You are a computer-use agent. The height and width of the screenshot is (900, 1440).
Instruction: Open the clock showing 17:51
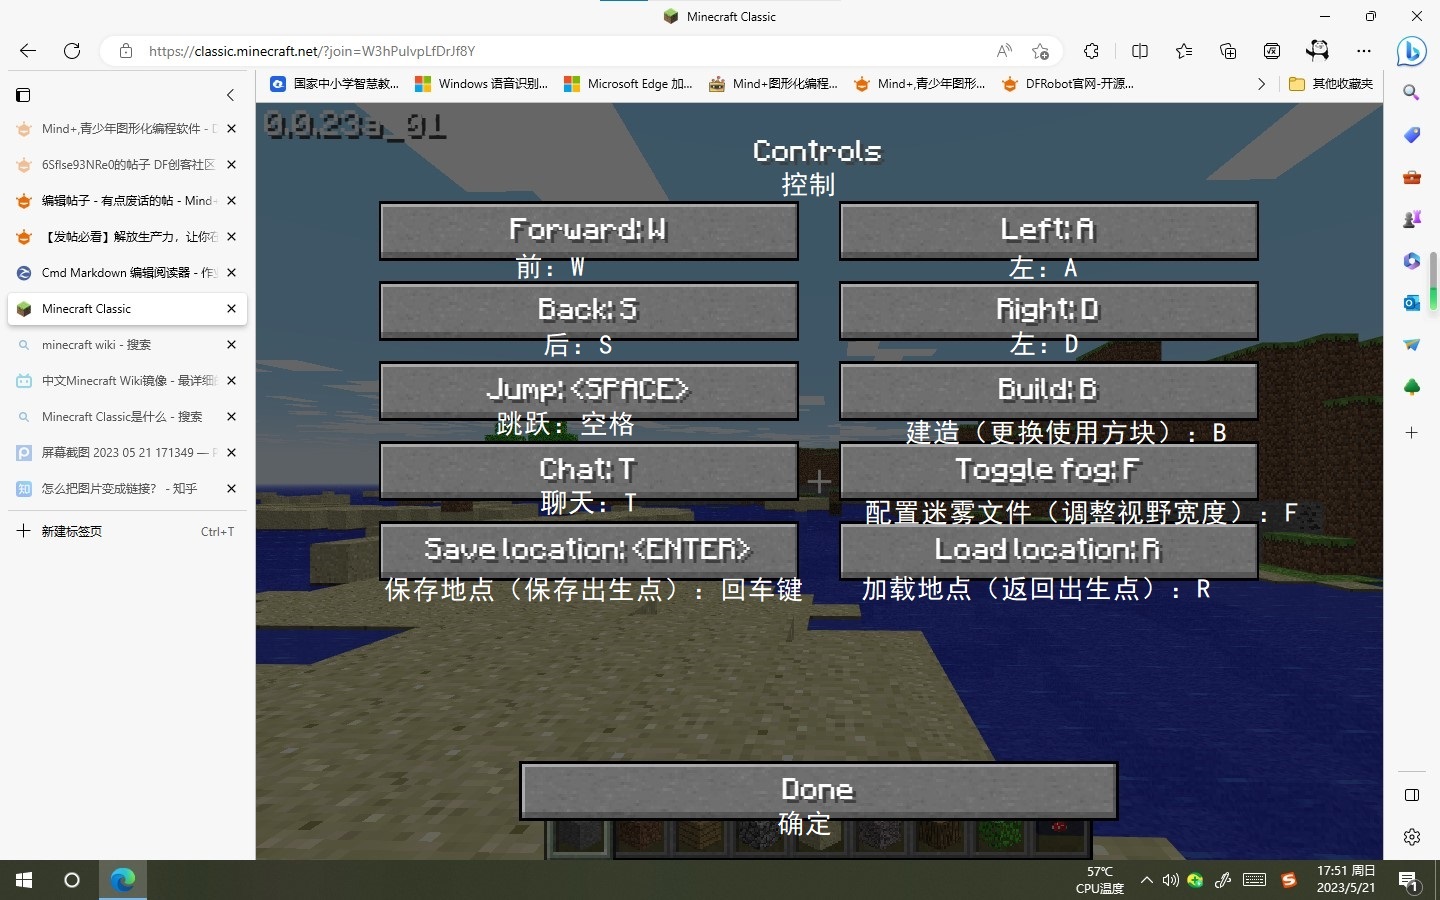coord(1346,879)
